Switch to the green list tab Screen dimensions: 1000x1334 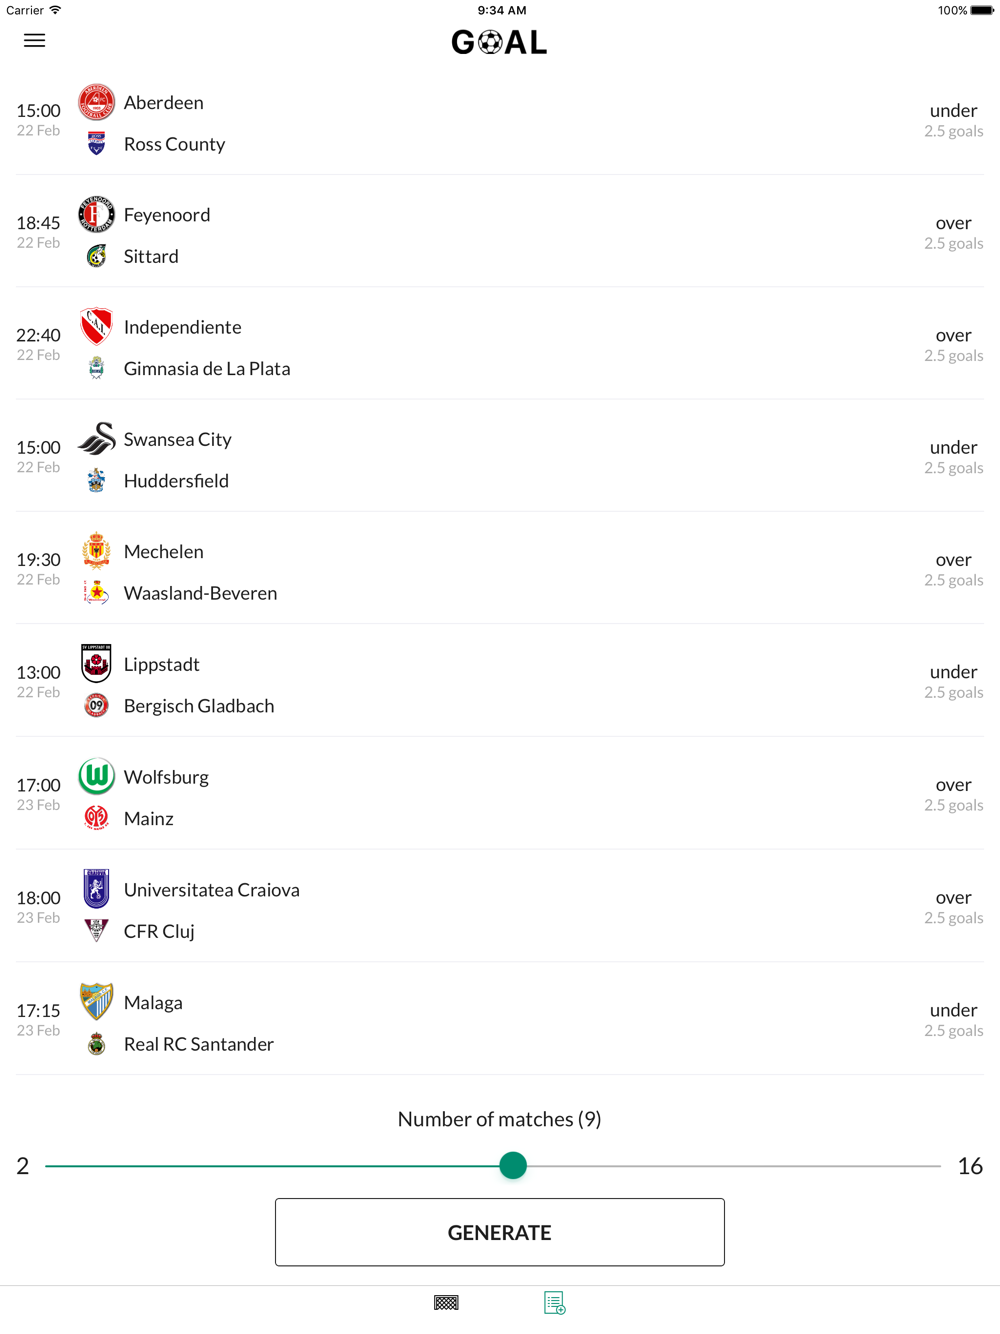[555, 1303]
